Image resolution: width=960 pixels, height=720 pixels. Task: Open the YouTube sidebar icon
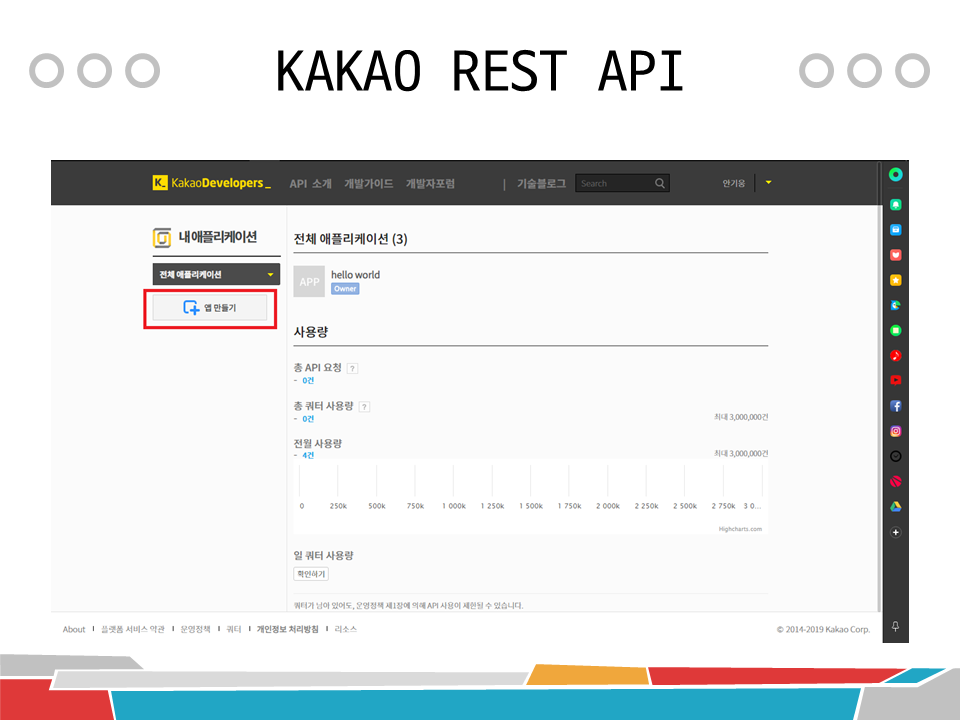point(896,380)
